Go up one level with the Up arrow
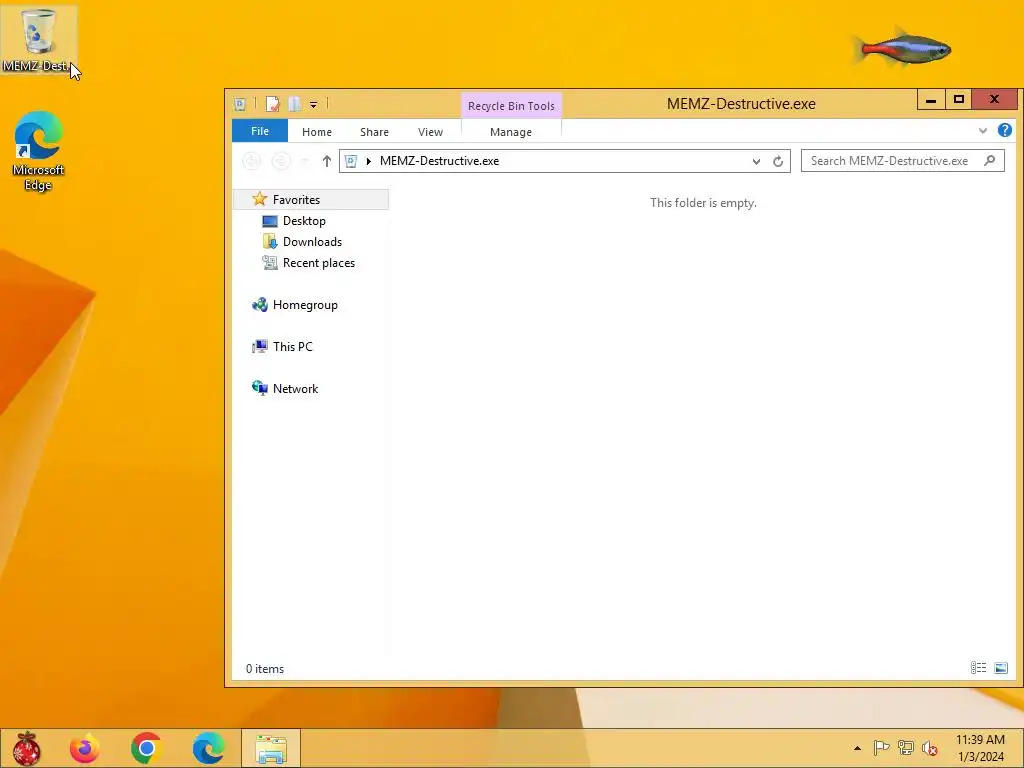The width and height of the screenshot is (1024, 768). [x=327, y=161]
